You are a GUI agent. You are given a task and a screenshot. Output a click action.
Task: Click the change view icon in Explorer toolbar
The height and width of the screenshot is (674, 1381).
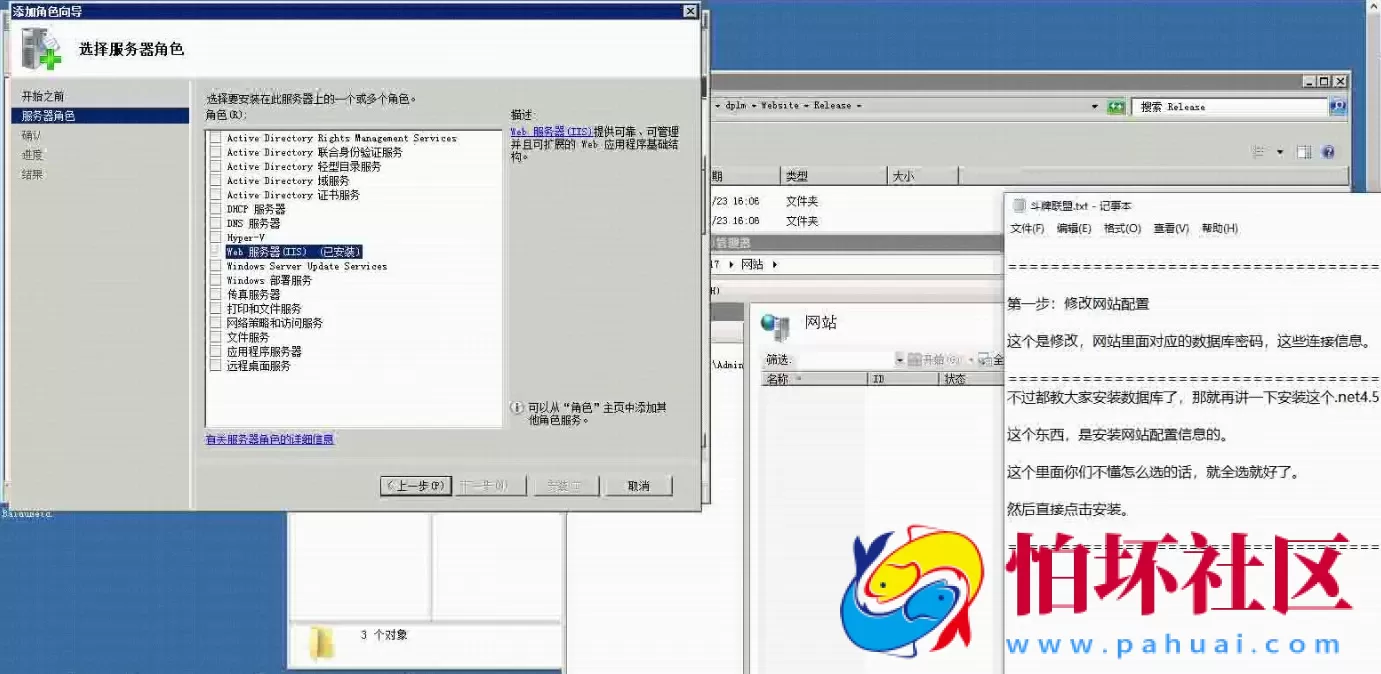[1260, 152]
